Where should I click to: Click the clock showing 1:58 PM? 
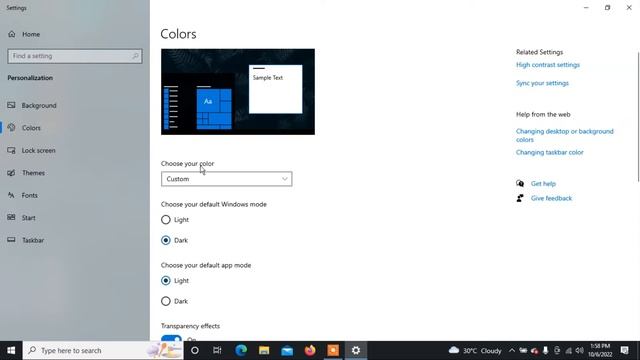(600, 350)
